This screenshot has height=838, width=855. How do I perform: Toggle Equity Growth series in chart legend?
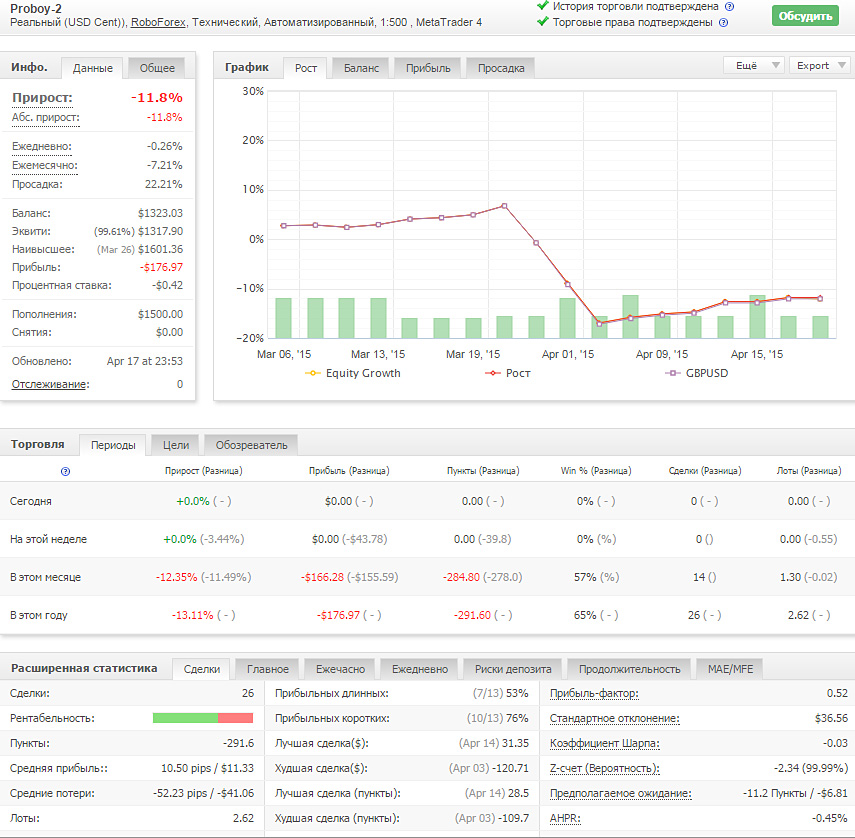pyautogui.click(x=353, y=373)
